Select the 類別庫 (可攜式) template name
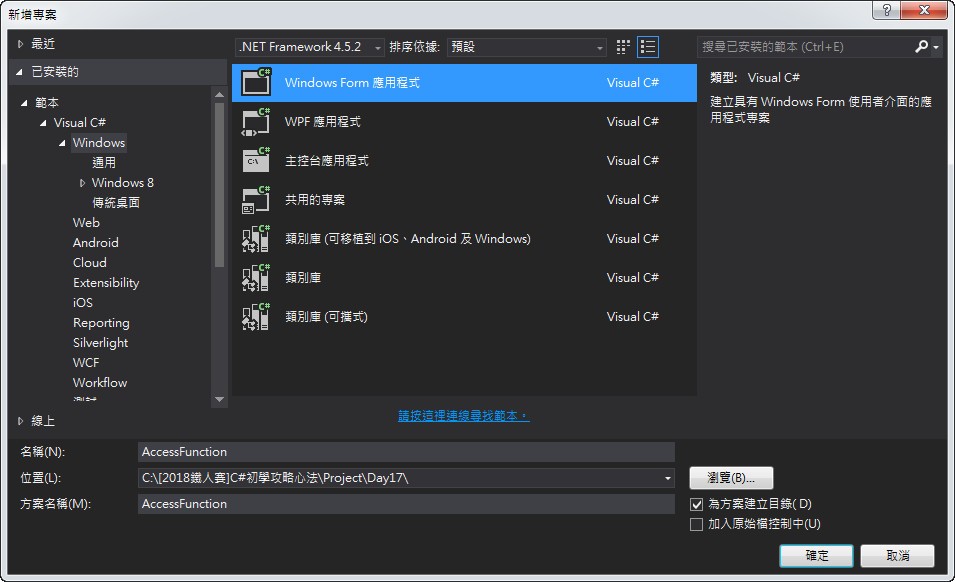The height and width of the screenshot is (582, 955). point(326,317)
